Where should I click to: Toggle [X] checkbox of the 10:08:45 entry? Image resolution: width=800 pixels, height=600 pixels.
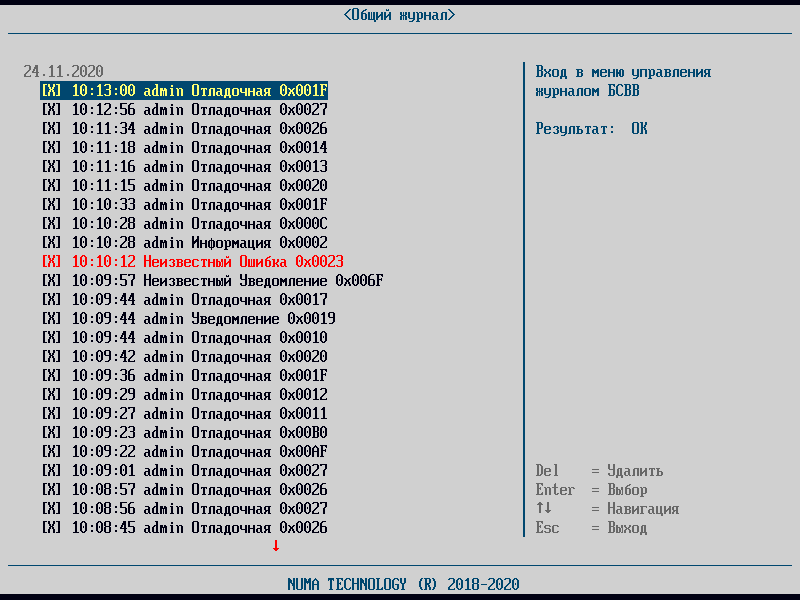52,528
